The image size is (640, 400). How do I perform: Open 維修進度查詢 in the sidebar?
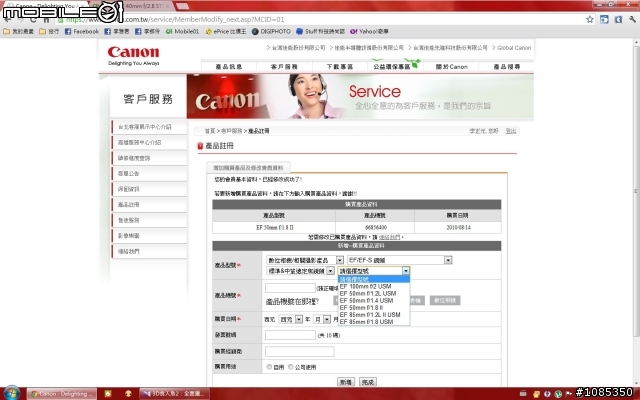[x=149, y=158]
